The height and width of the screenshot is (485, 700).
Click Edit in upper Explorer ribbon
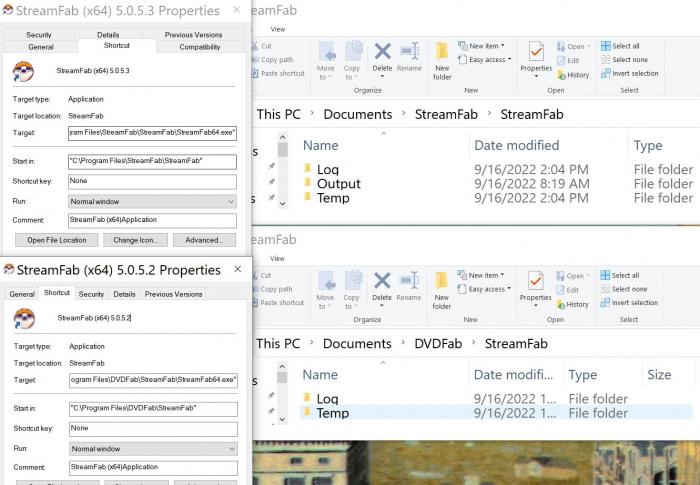tap(568, 61)
